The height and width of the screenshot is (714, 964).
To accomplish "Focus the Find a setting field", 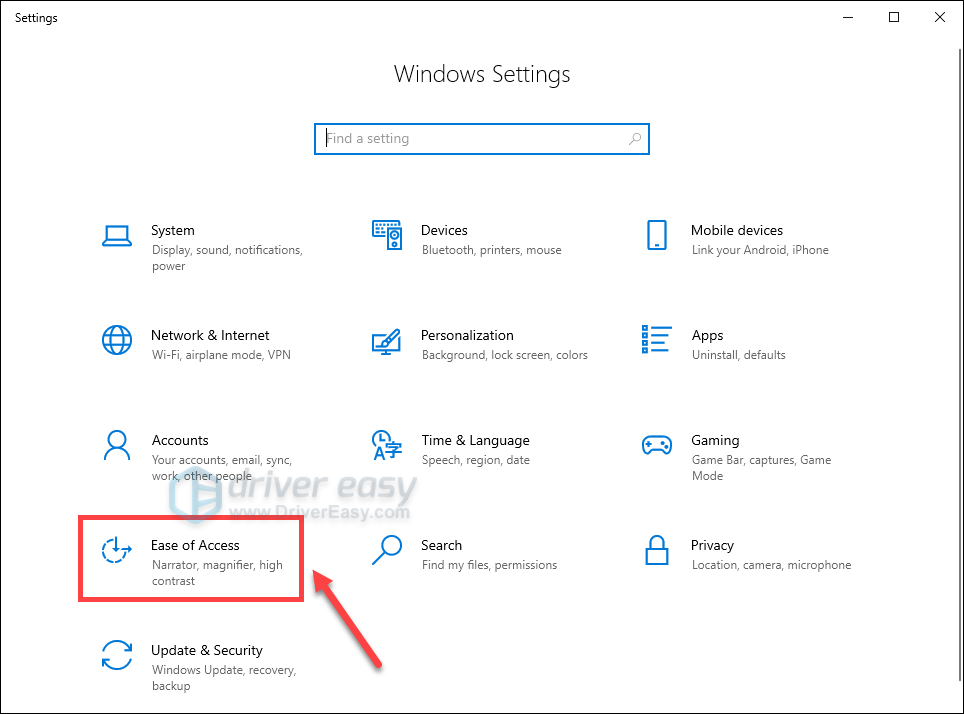I will [470, 139].
